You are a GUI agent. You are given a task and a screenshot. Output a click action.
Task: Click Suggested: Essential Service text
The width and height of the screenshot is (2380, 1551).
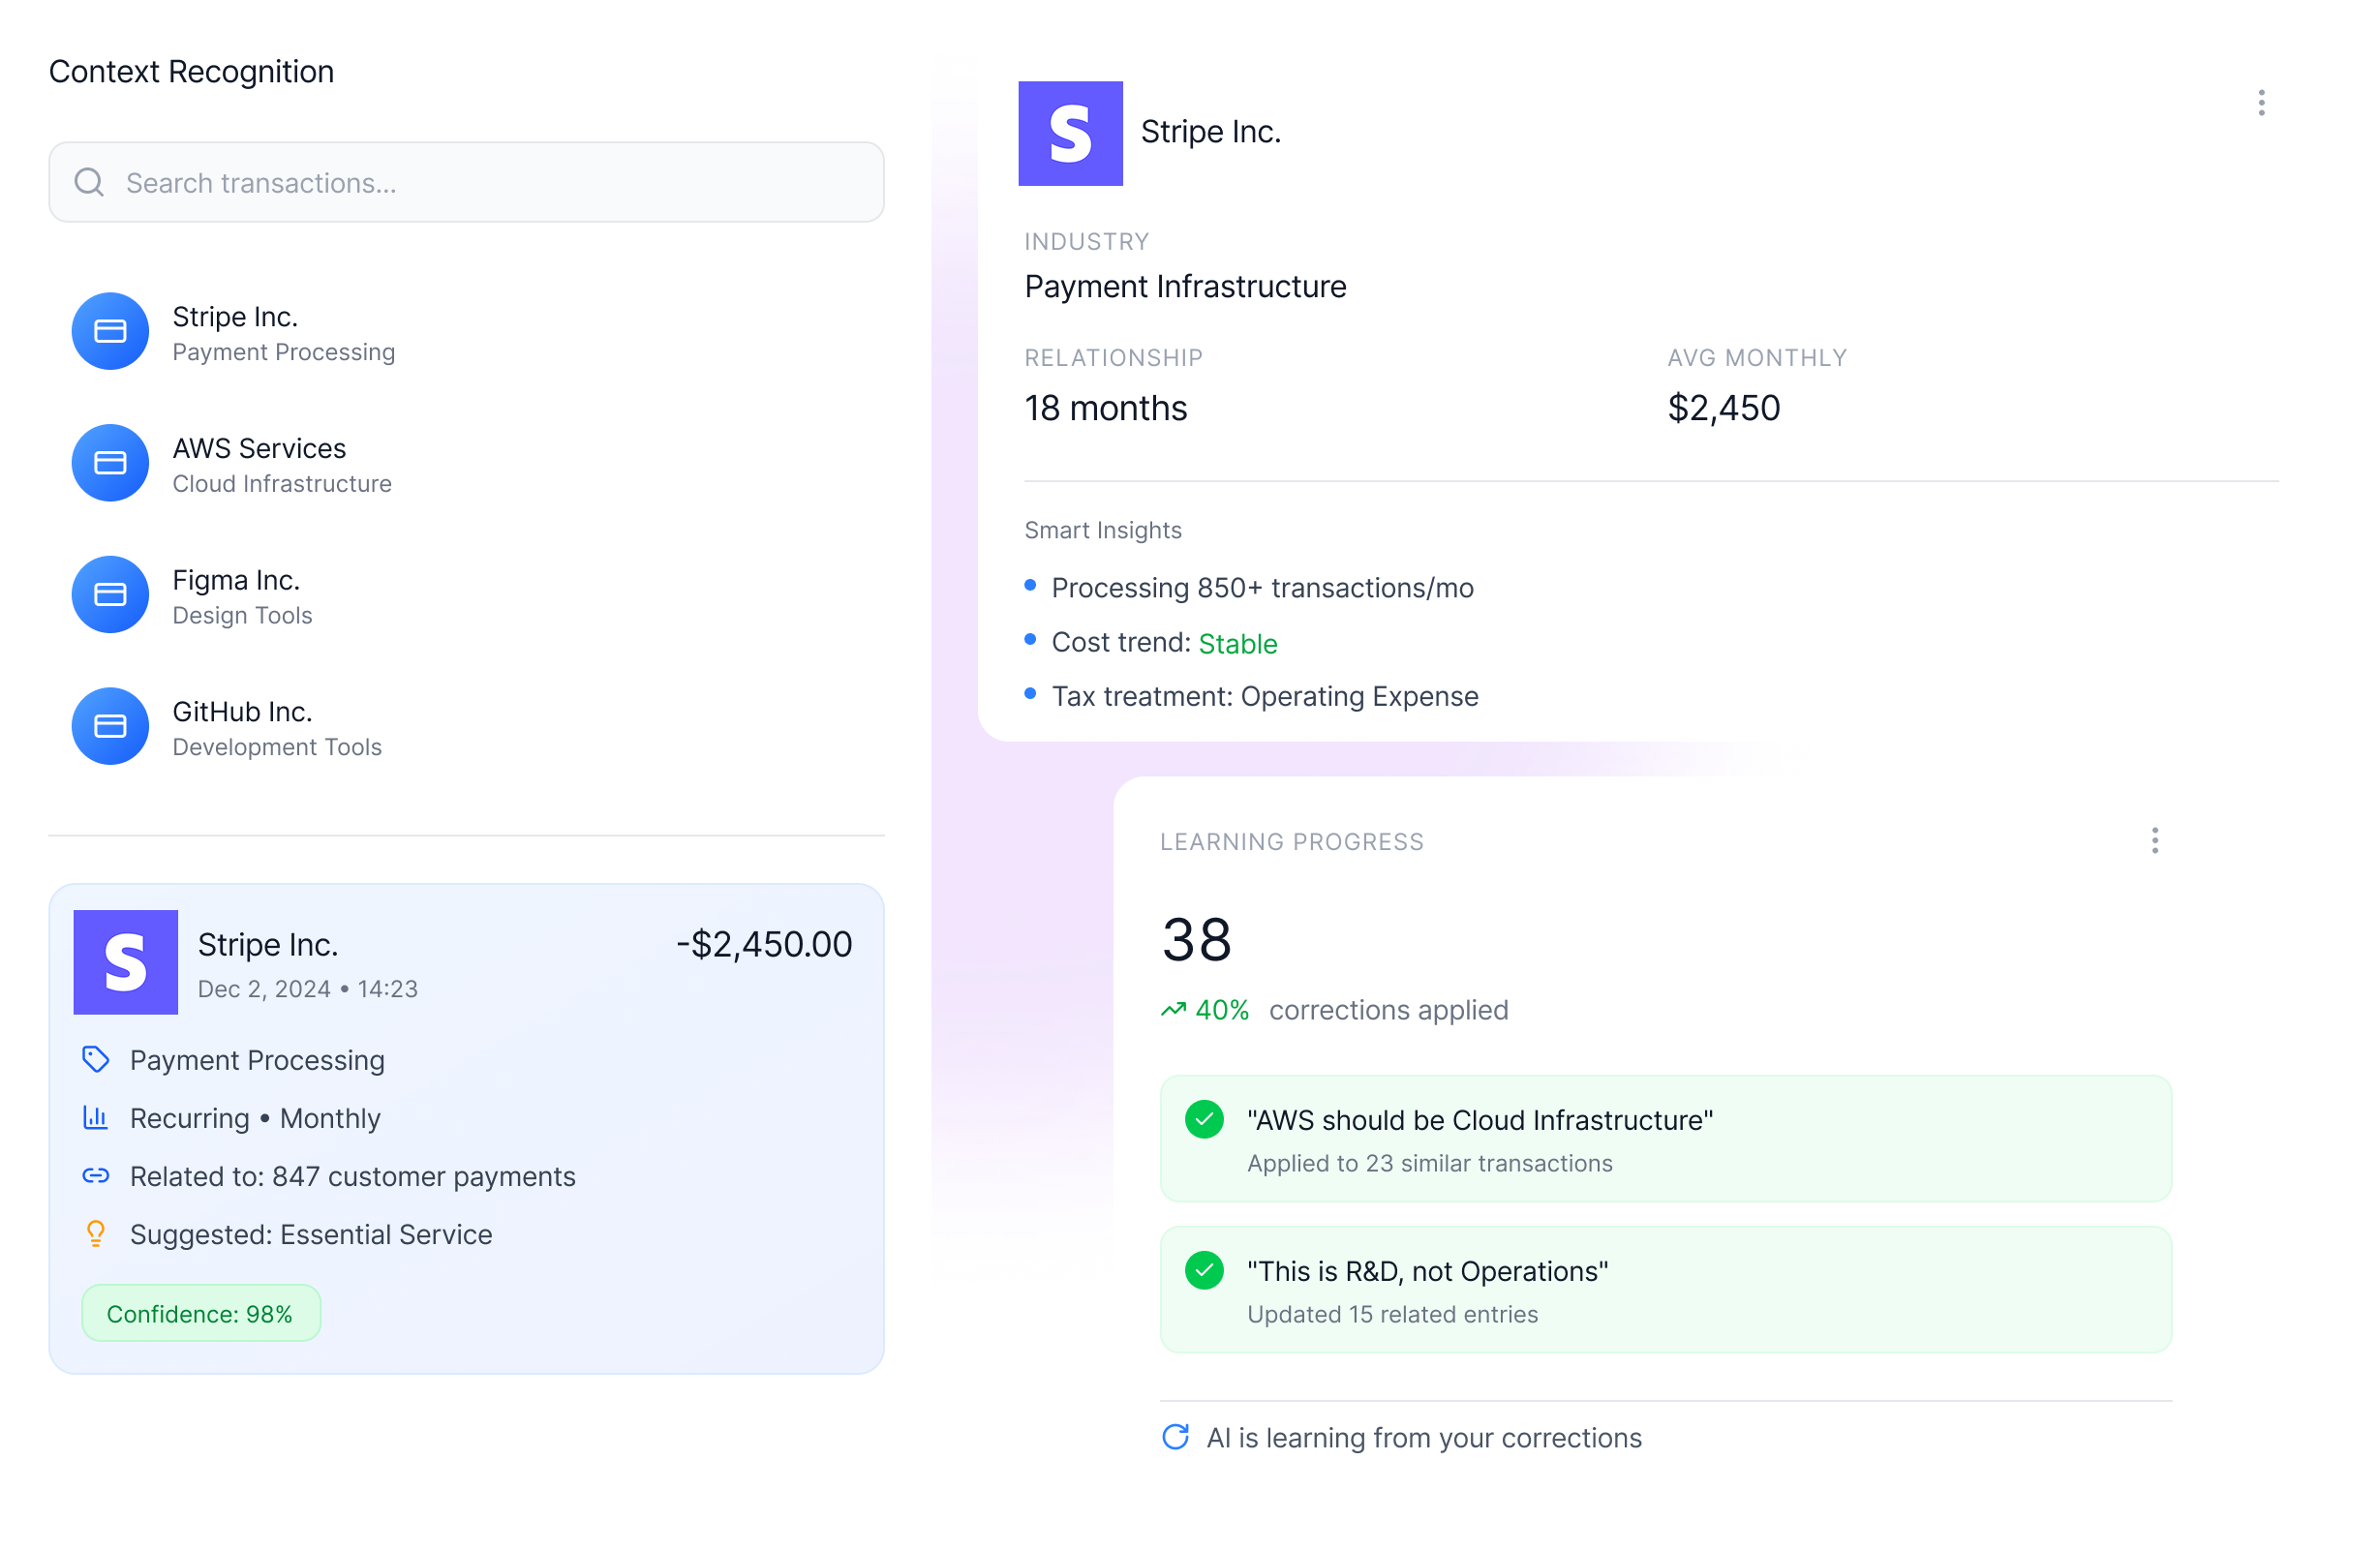click(311, 1234)
